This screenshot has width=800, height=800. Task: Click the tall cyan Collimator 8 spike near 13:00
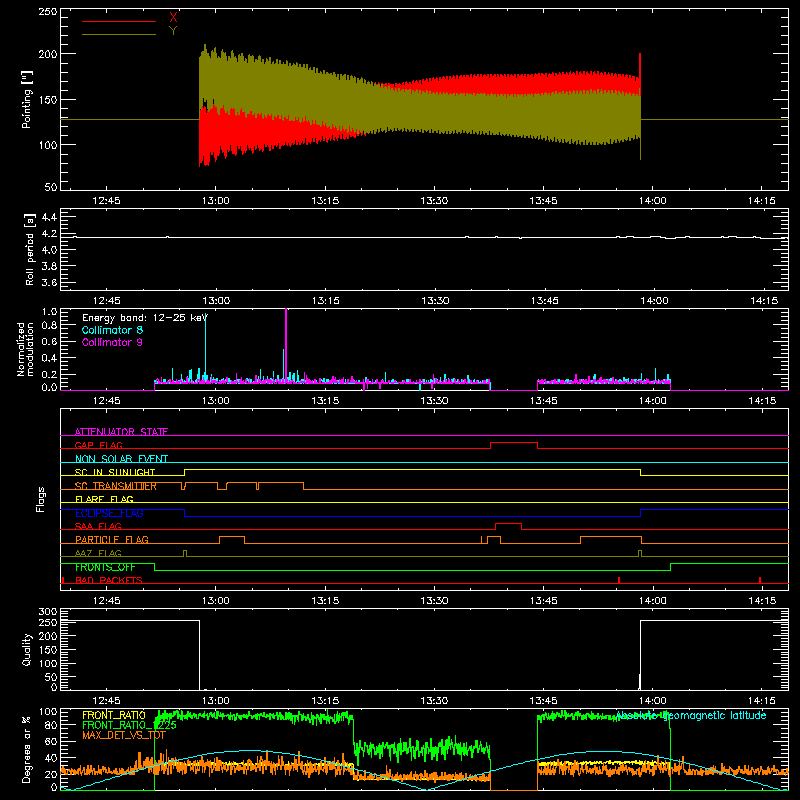click(205, 347)
